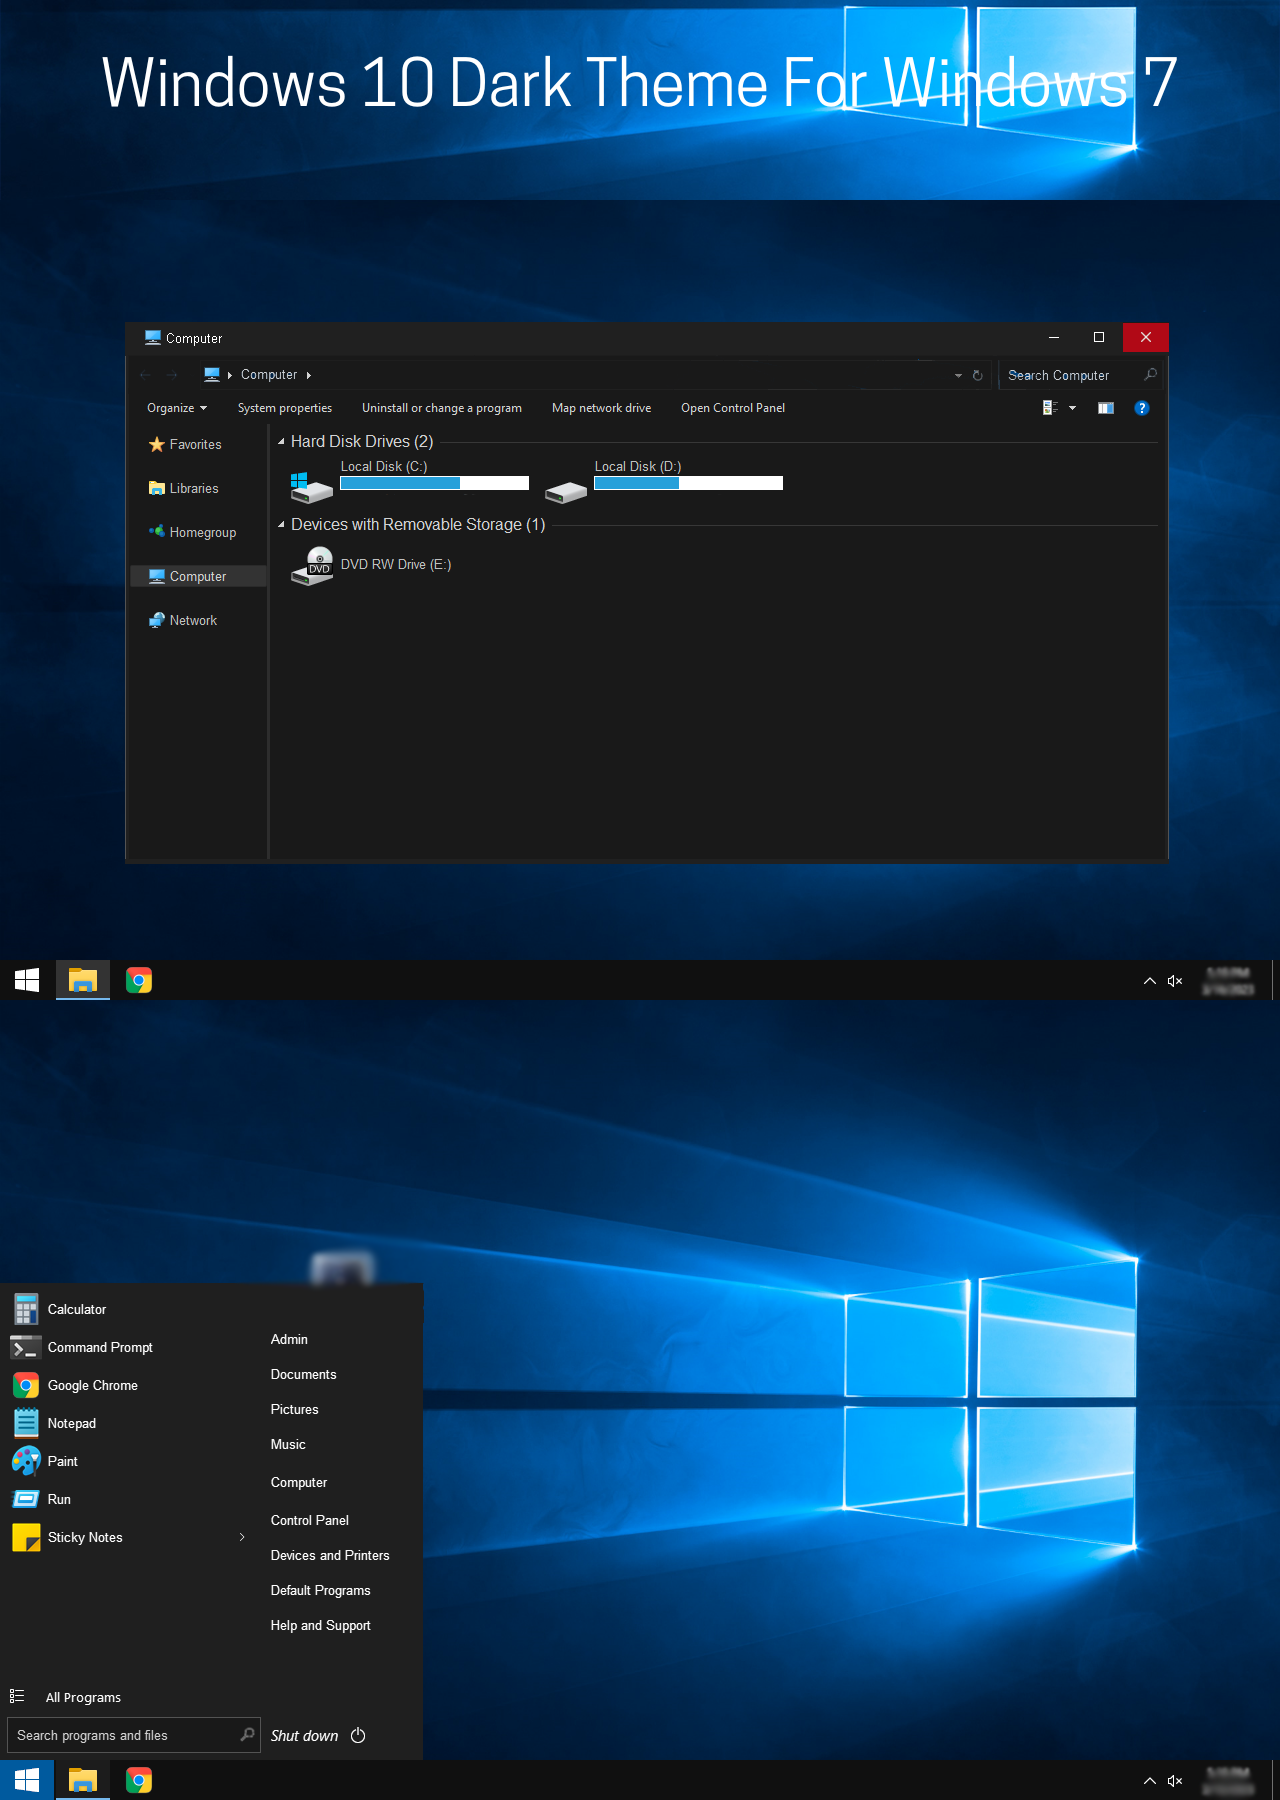
Task: Click Map network drive
Action: pos(601,408)
